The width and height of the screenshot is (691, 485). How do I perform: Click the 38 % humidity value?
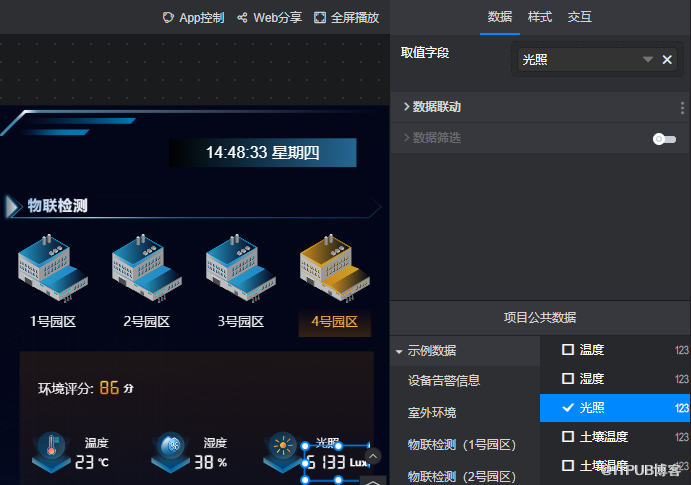click(211, 462)
